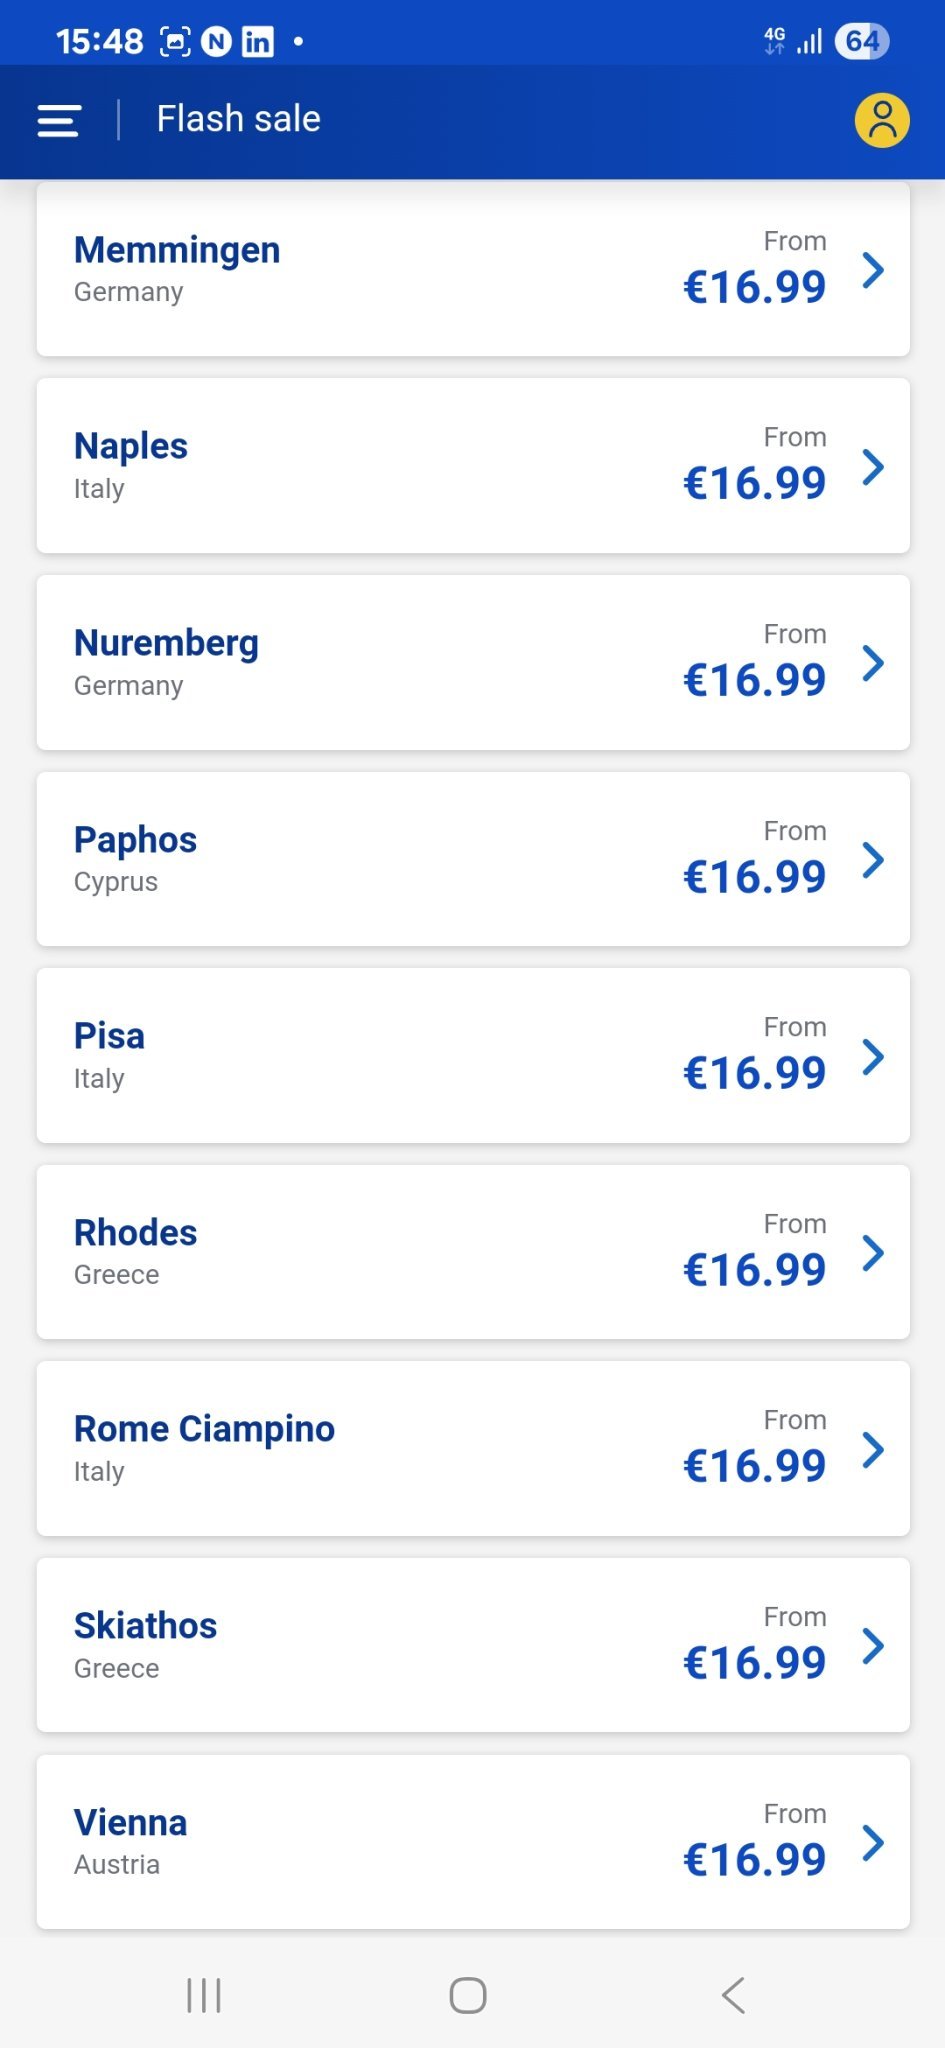Expand the Paphos deal chevron arrow

[873, 860]
